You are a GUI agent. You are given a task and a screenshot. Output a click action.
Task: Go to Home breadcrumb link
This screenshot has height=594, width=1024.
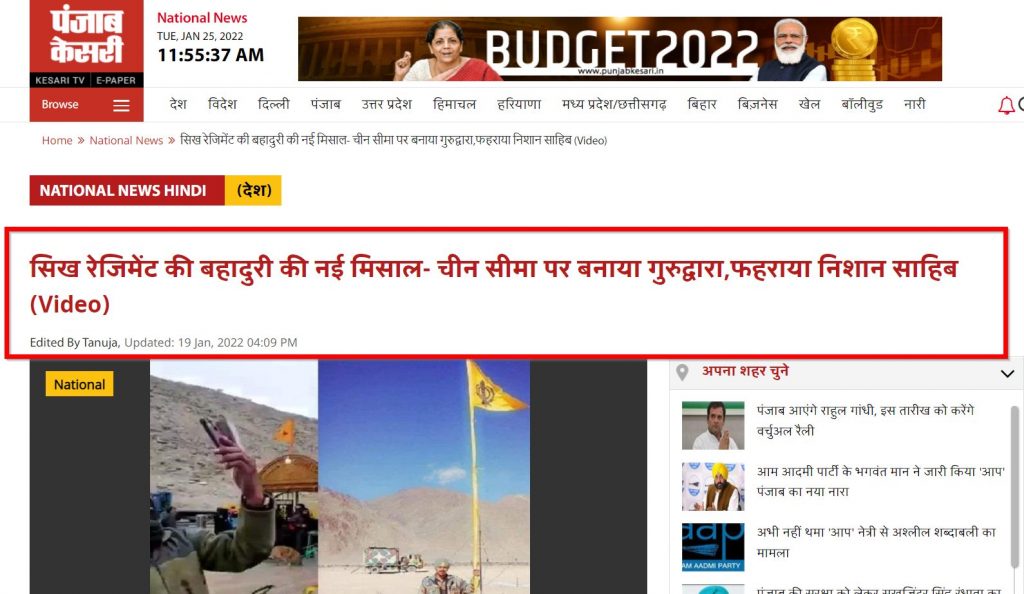point(57,140)
